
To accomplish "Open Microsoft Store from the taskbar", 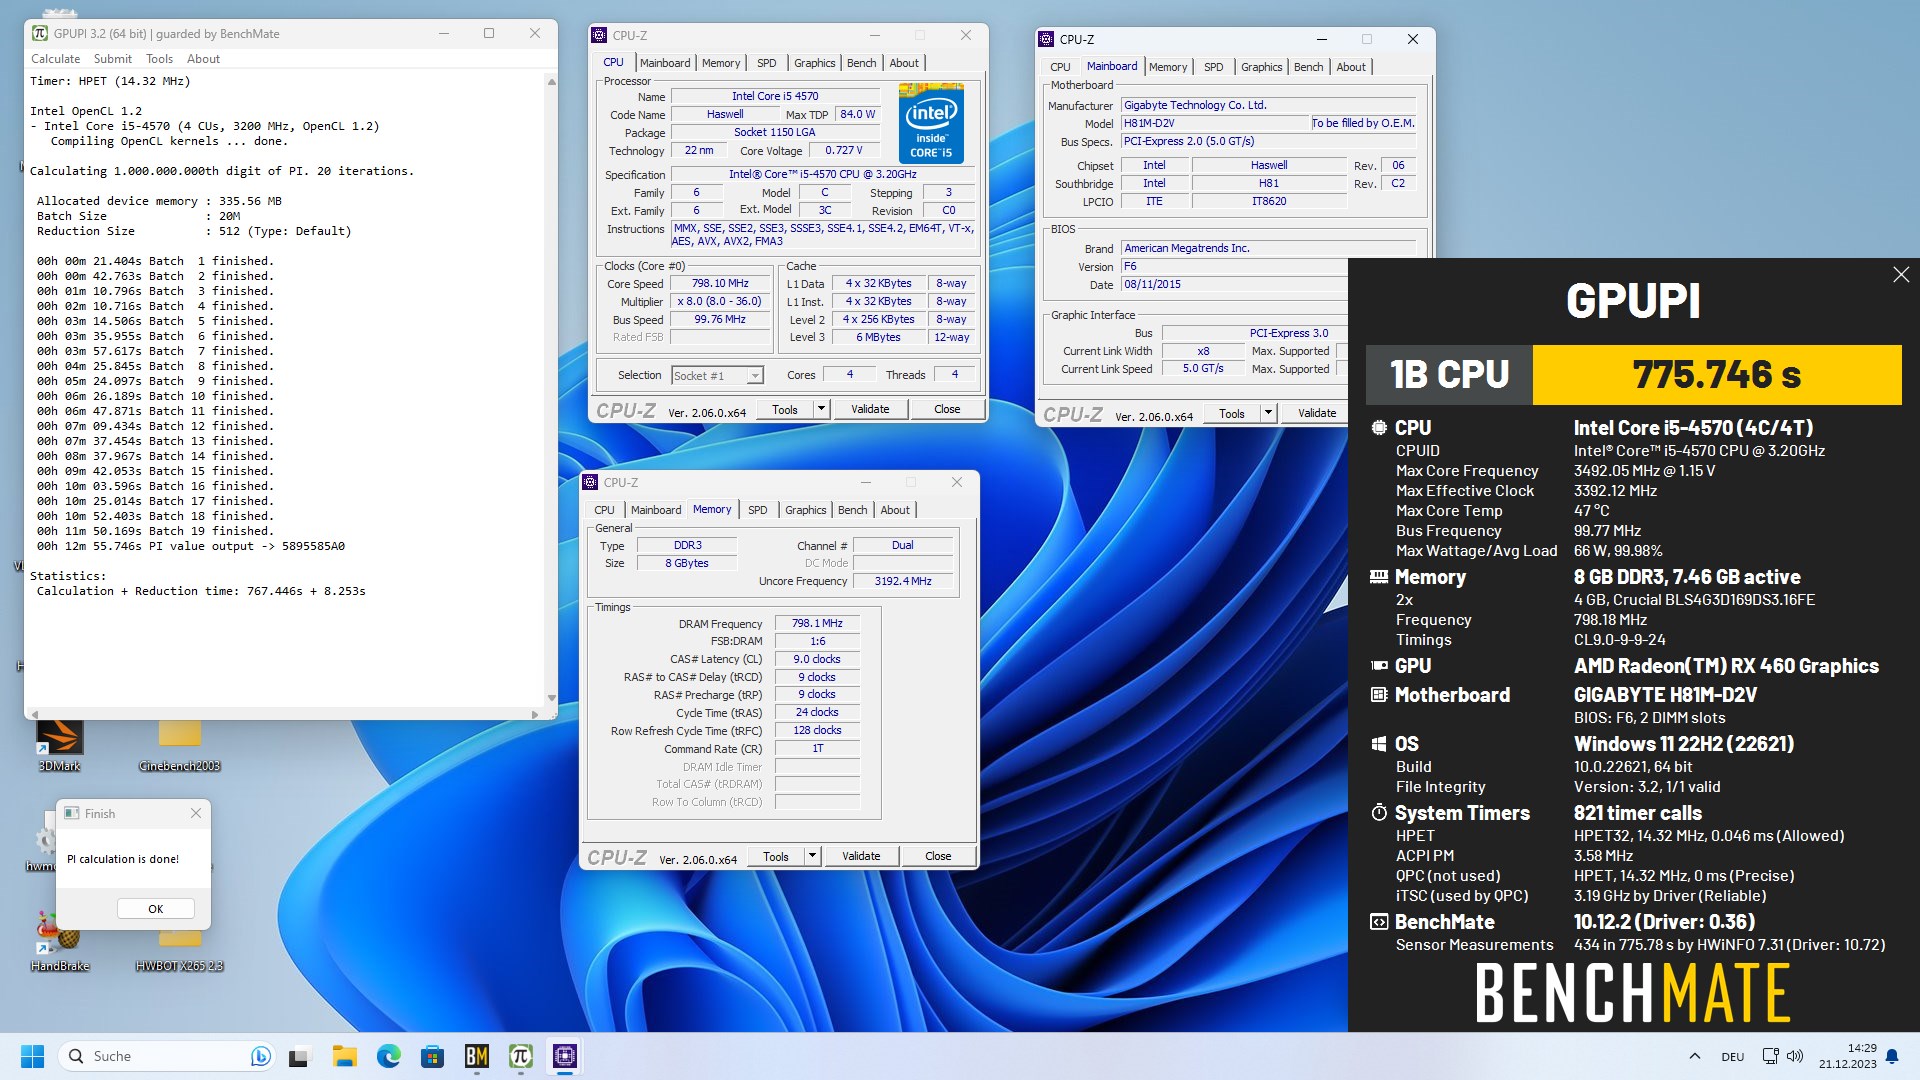I will click(x=432, y=1056).
